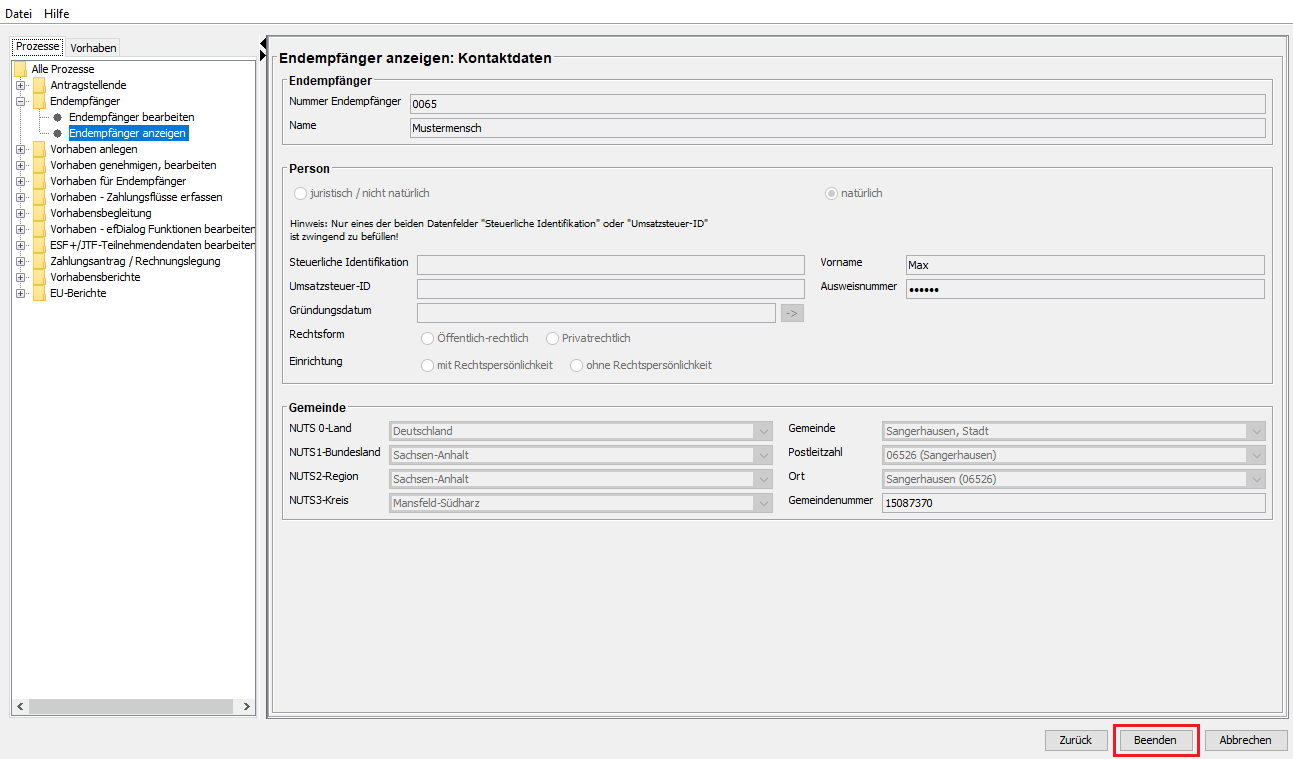Collapse the Endempfänger tree node
1293x759 pixels.
click(20, 101)
